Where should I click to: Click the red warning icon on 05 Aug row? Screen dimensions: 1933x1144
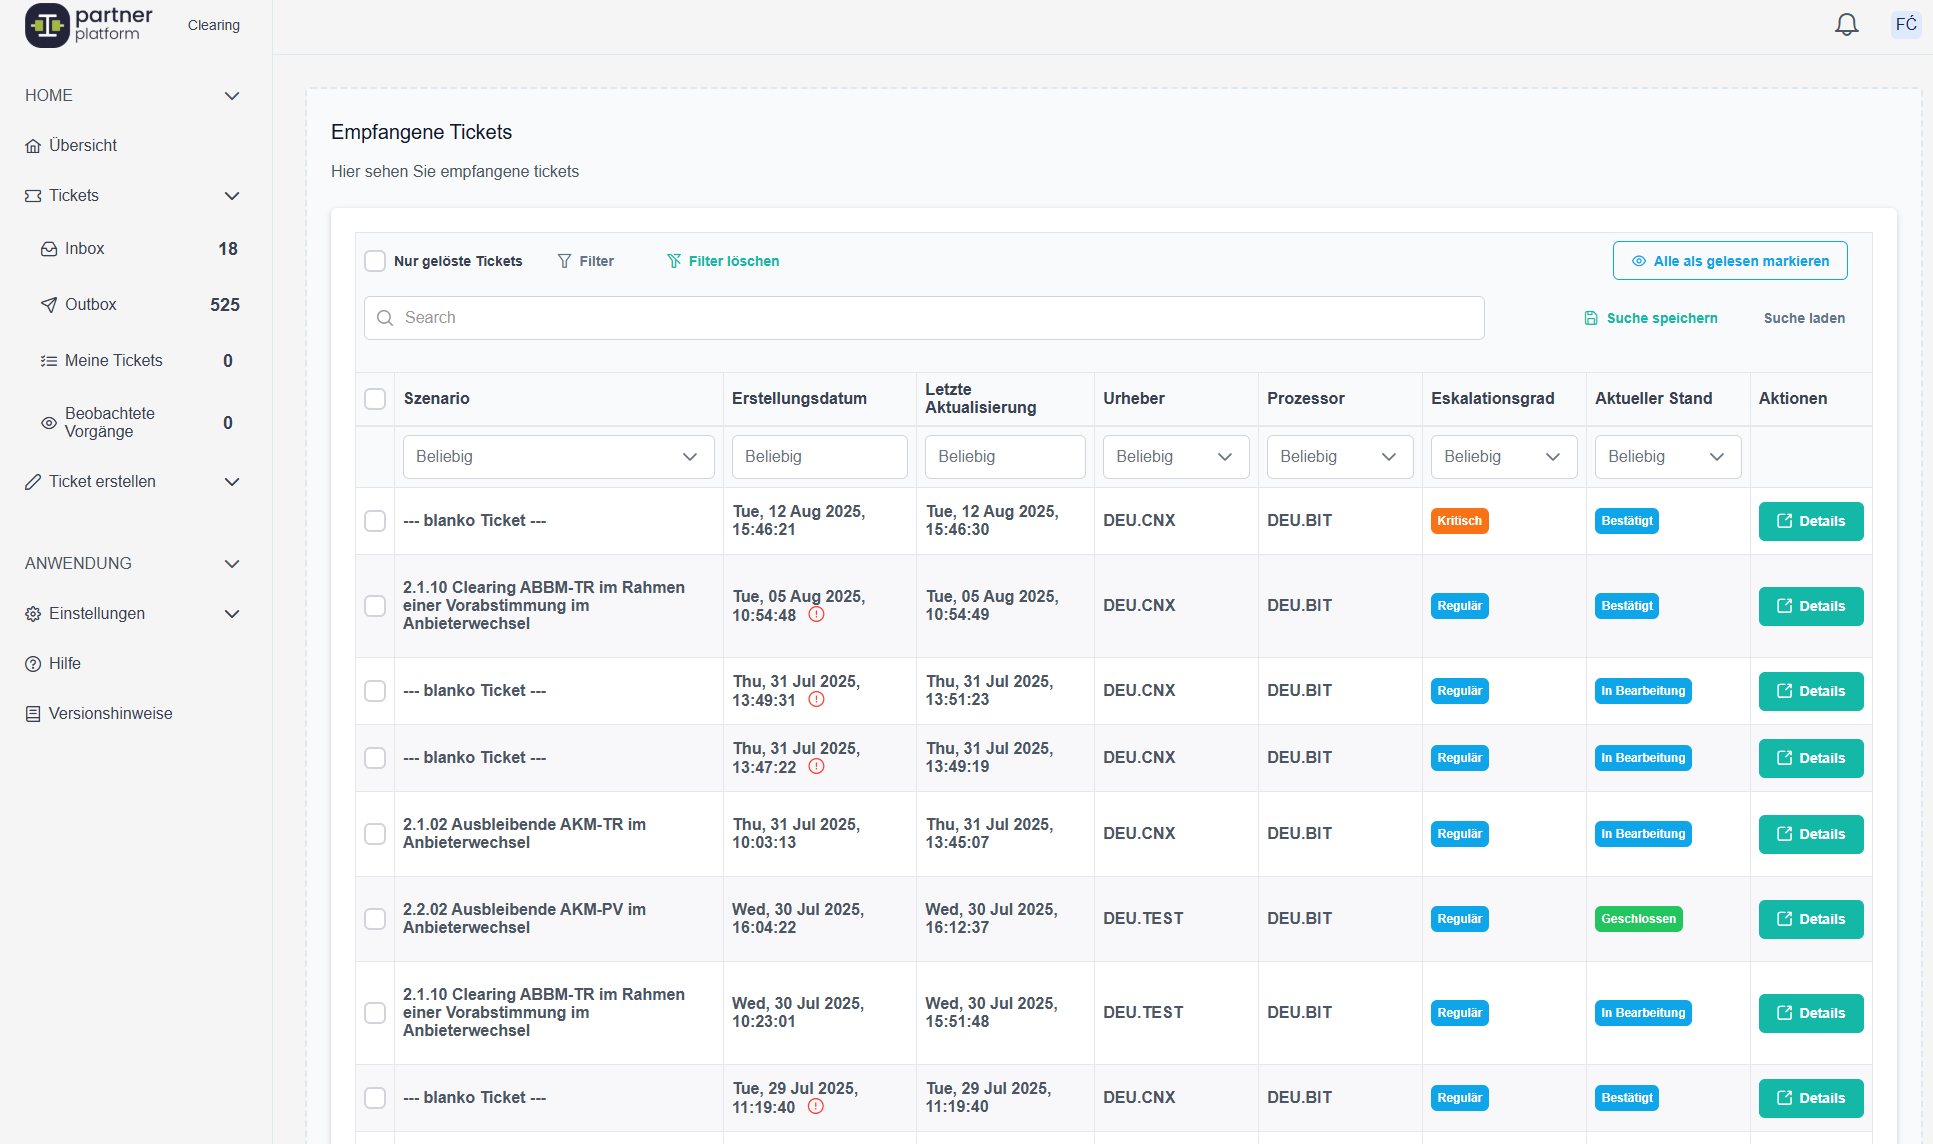[816, 615]
